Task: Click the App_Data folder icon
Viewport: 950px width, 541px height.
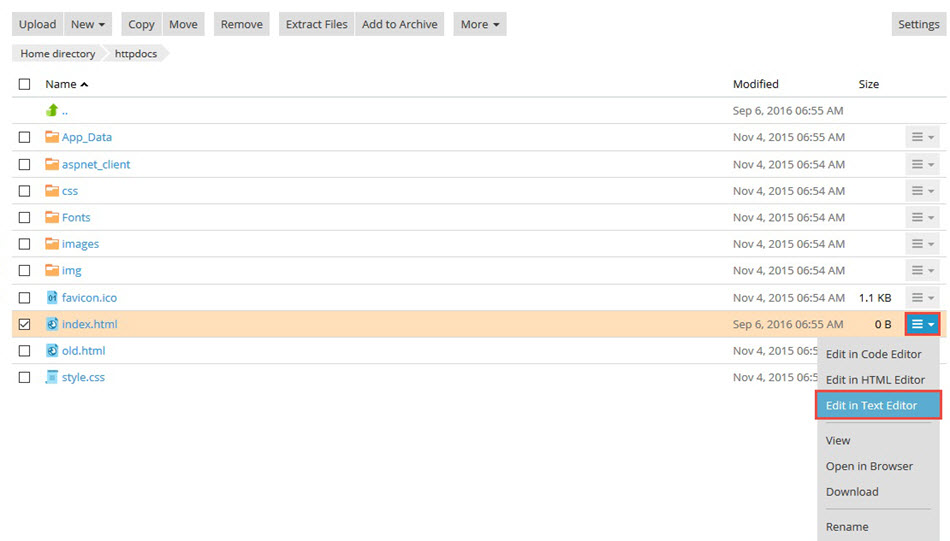Action: pos(52,137)
